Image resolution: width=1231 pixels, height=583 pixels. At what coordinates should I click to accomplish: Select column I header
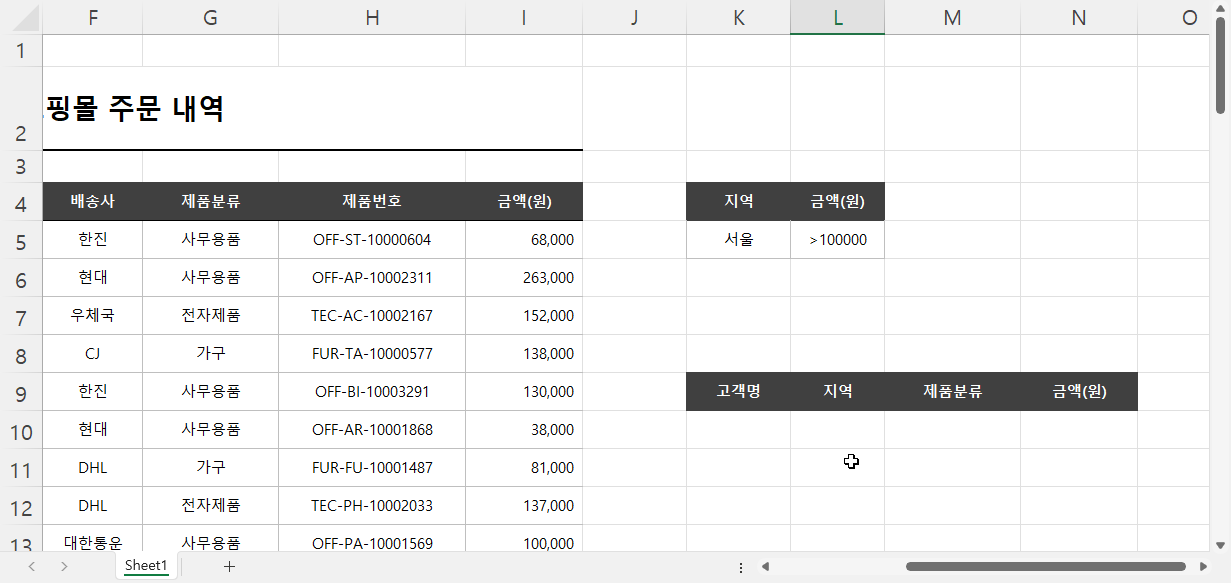[524, 17]
